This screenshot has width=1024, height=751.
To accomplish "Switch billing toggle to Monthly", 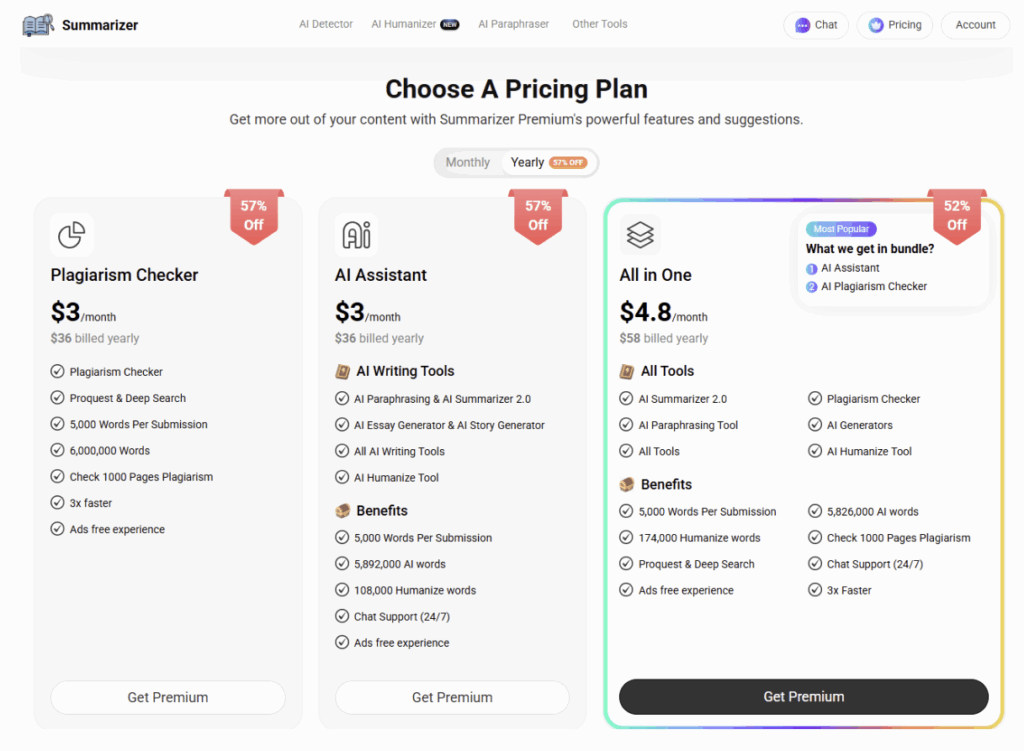I will pos(468,162).
